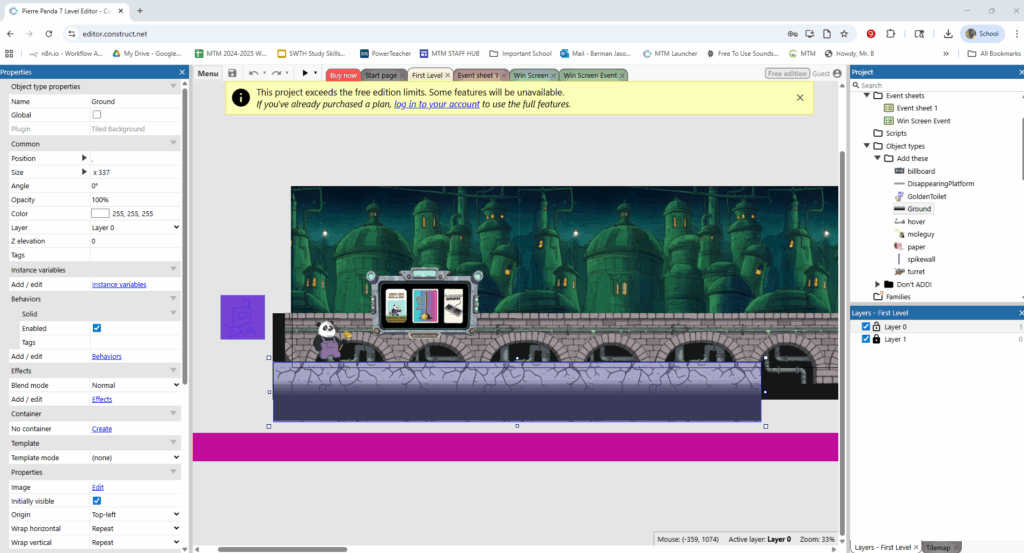Select the turret object type
The height and width of the screenshot is (553, 1024).
918,271
